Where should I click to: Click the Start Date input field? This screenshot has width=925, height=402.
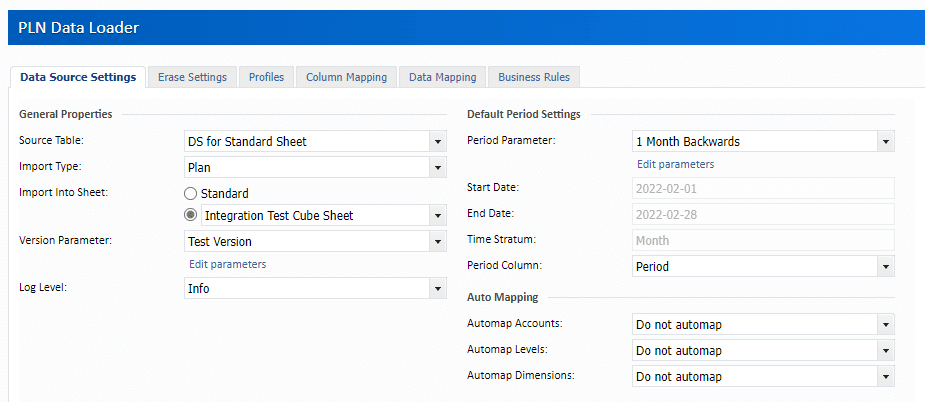(763, 188)
